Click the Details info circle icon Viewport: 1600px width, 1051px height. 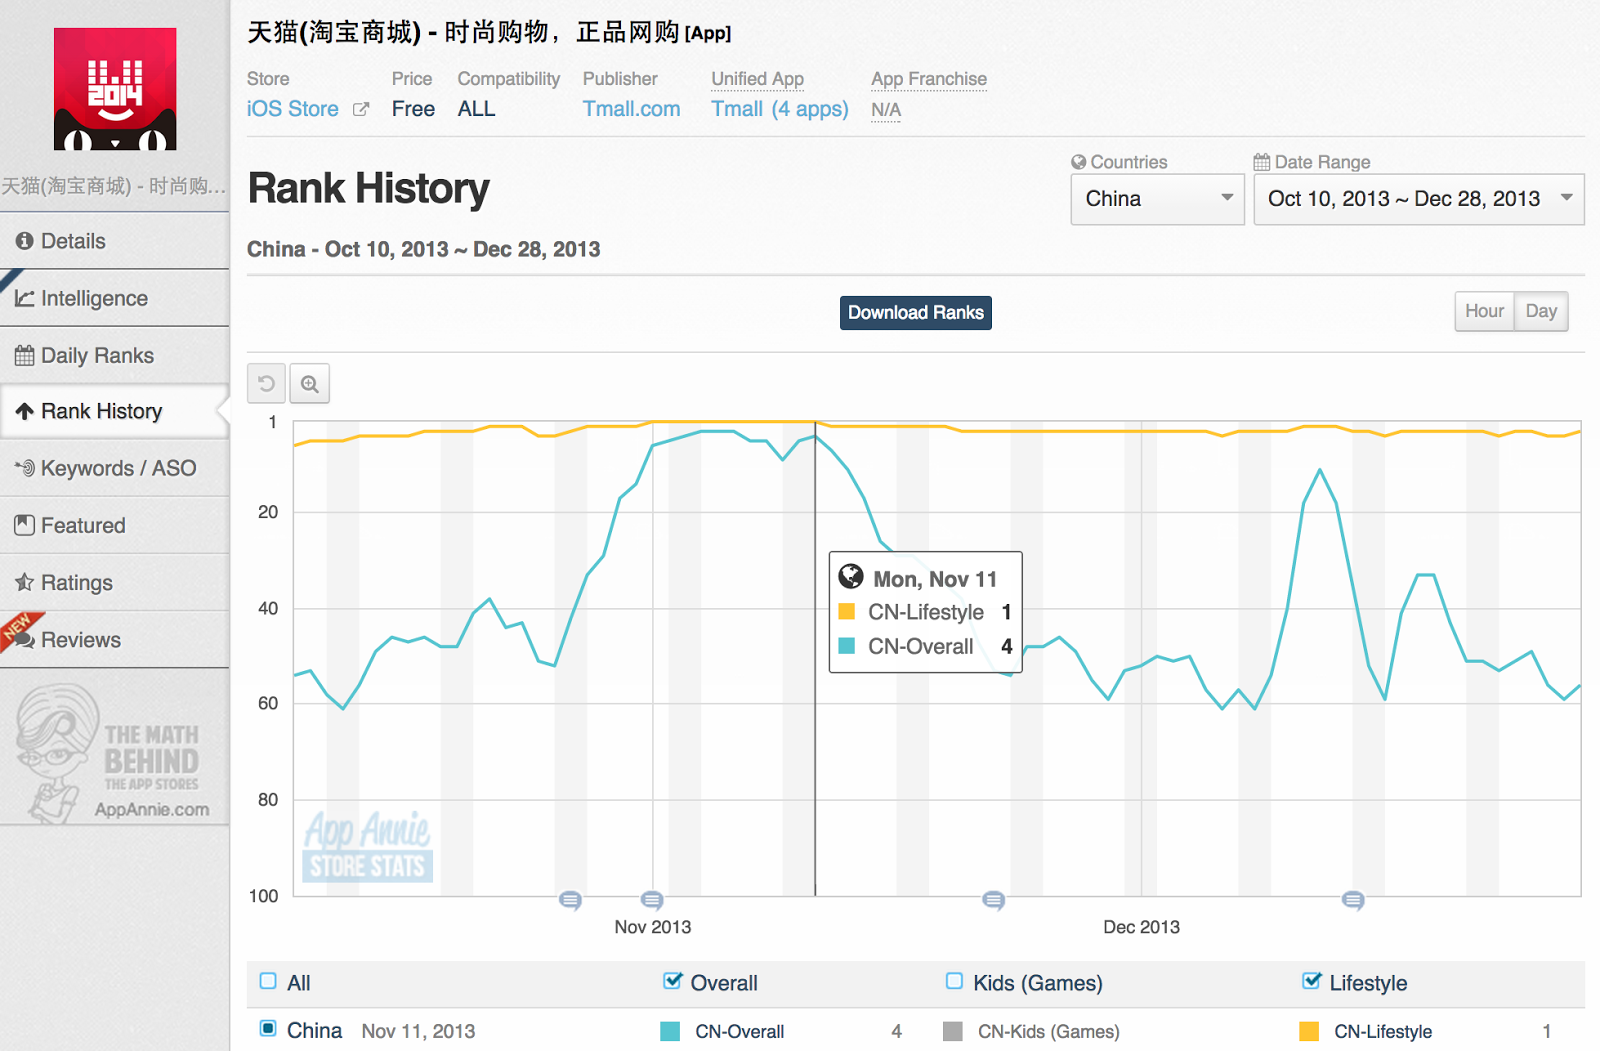[24, 241]
